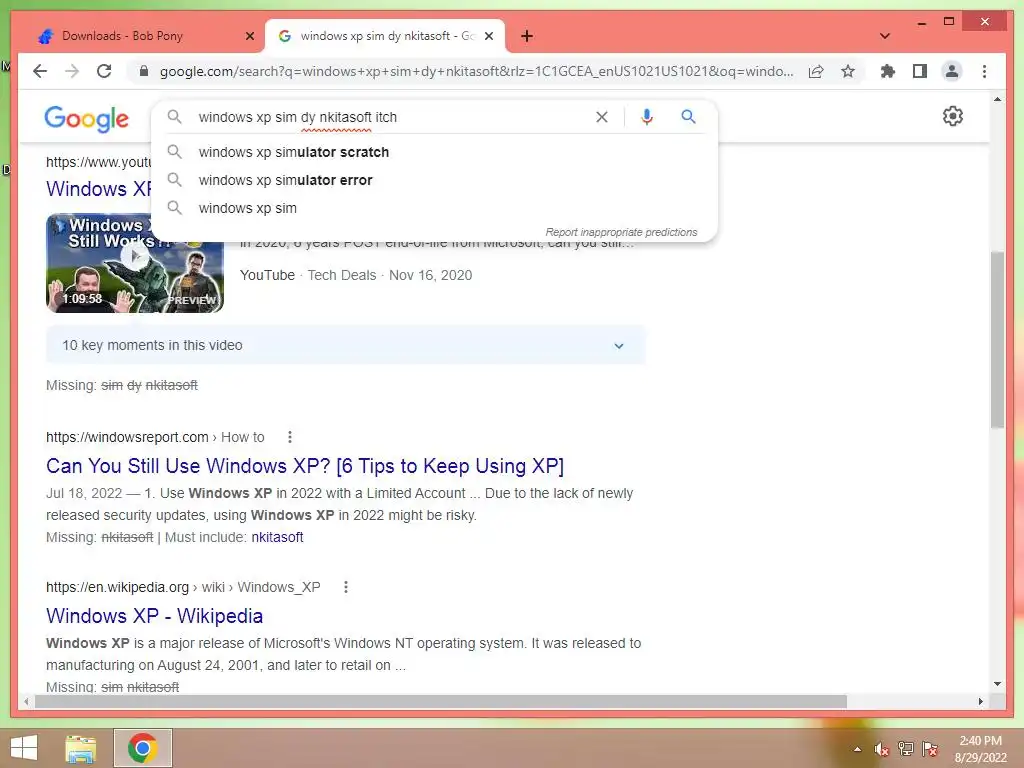The height and width of the screenshot is (768, 1024).
Task: Click the vertical page scrollbar thumb
Action: pyautogui.click(x=997, y=340)
